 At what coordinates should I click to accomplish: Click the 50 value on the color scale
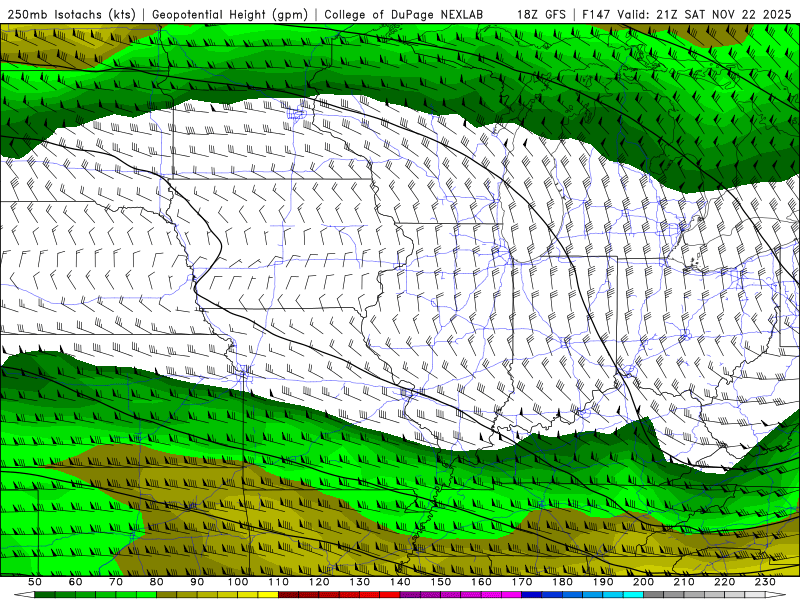(35, 582)
